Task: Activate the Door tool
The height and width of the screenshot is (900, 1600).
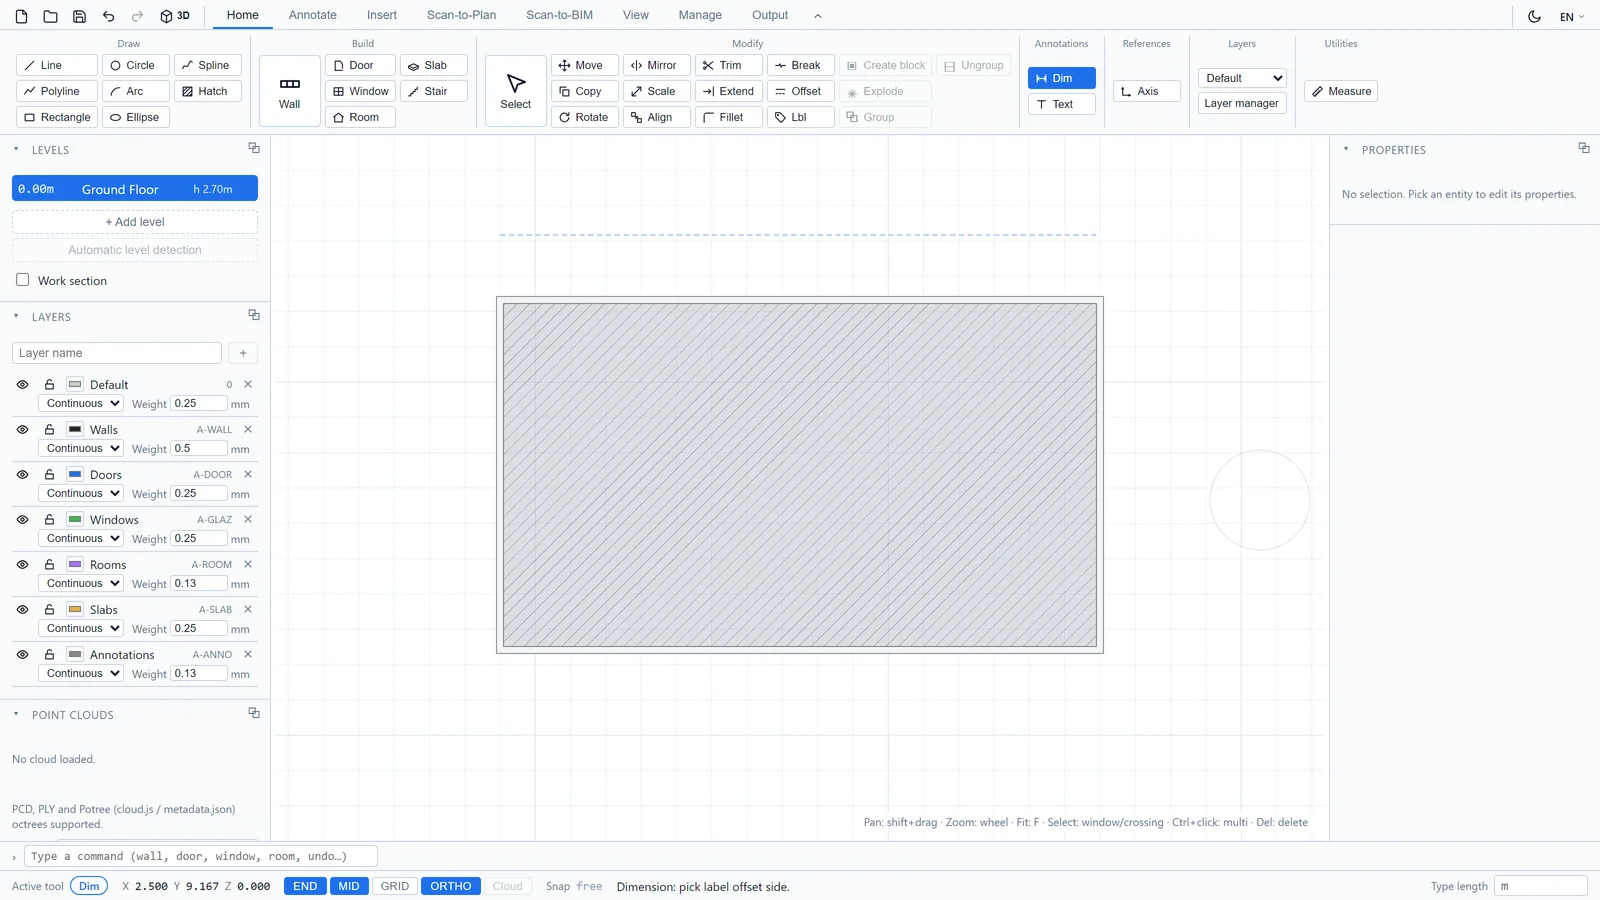Action: point(360,65)
